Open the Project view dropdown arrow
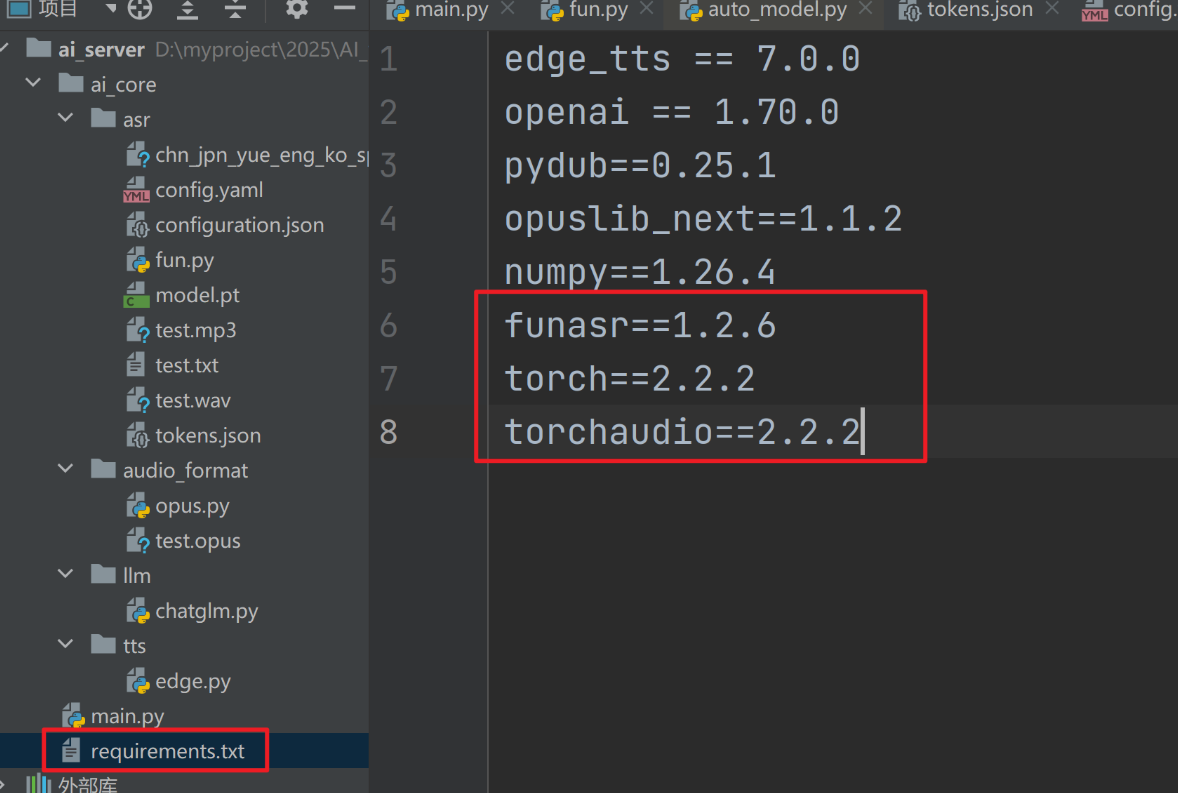 (111, 8)
